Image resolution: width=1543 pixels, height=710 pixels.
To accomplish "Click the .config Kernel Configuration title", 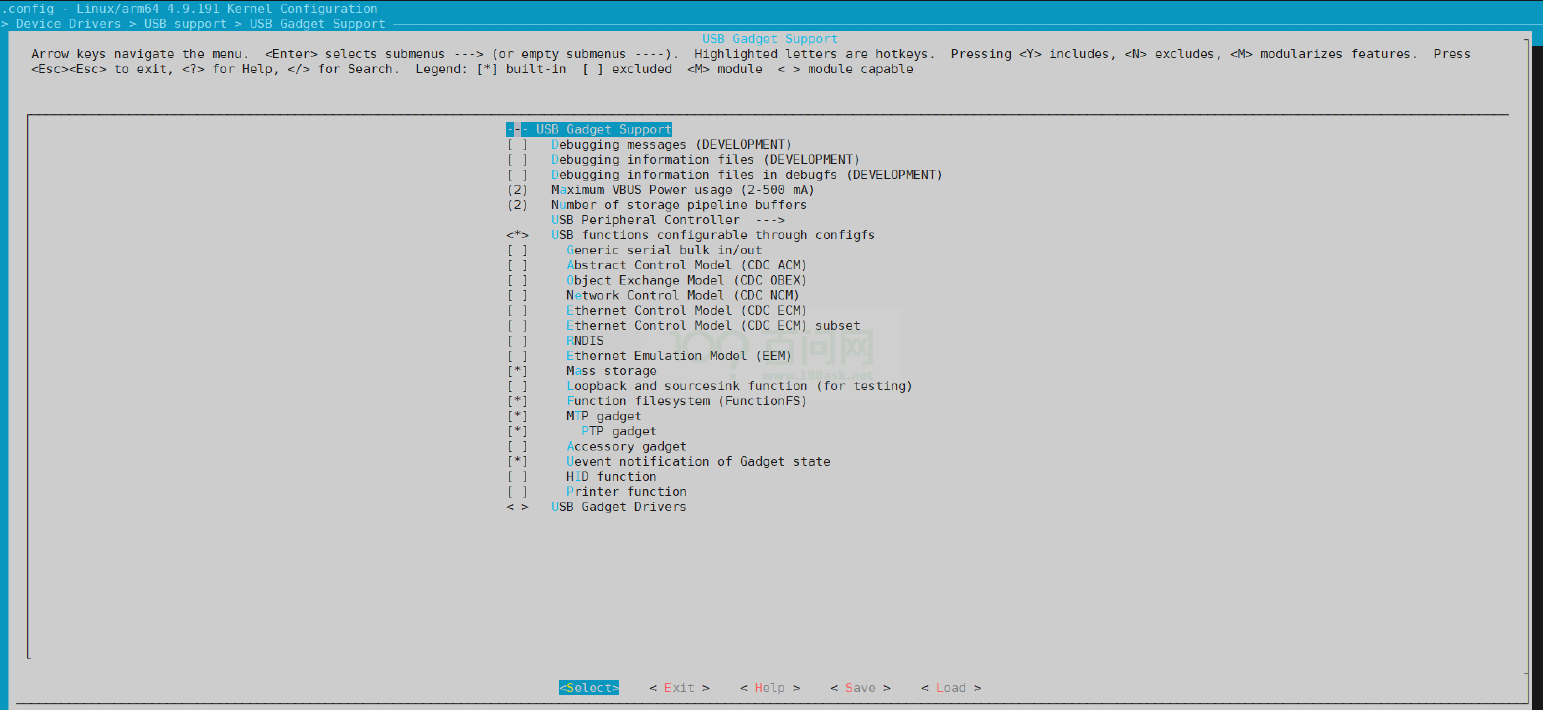I will [x=190, y=9].
